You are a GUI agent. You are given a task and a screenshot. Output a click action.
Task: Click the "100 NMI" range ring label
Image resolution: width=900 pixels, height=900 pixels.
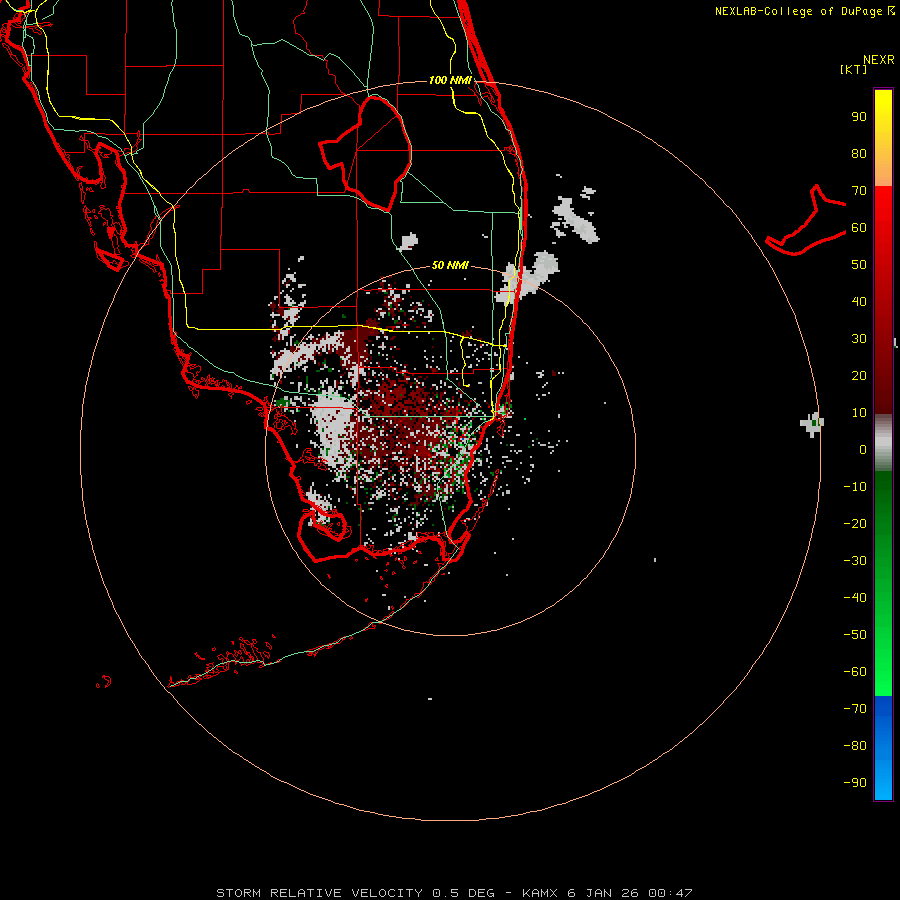point(450,80)
